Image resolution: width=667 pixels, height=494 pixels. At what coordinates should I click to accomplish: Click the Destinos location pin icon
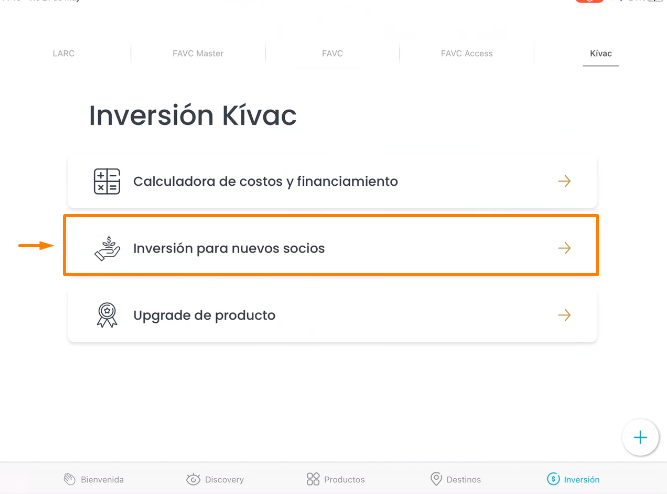coord(436,479)
